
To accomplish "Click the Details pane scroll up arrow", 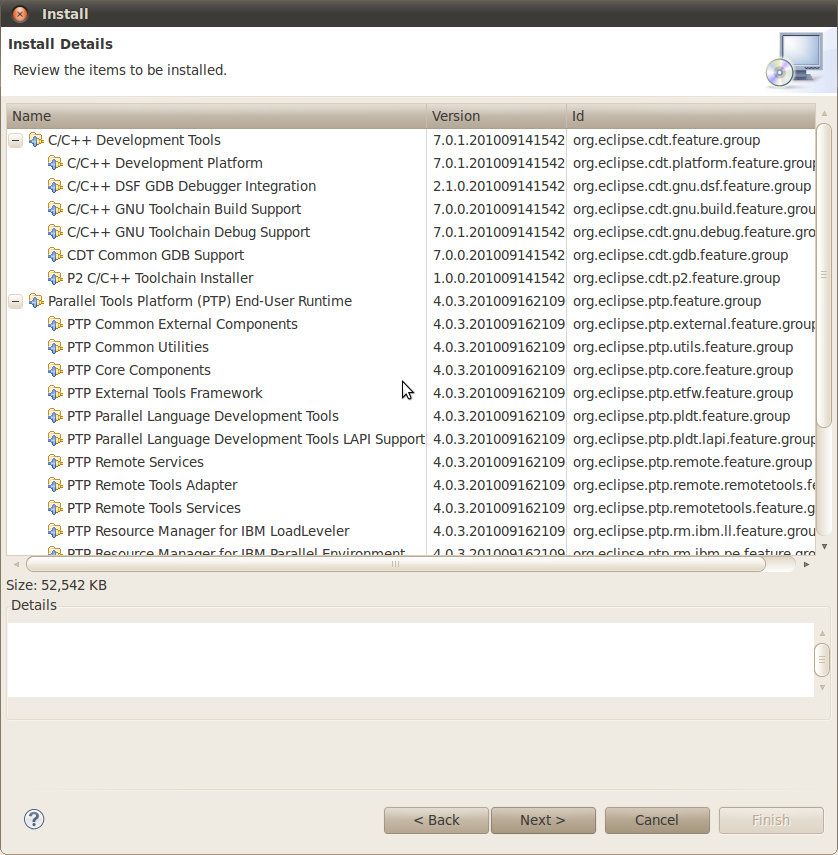I will [x=822, y=634].
